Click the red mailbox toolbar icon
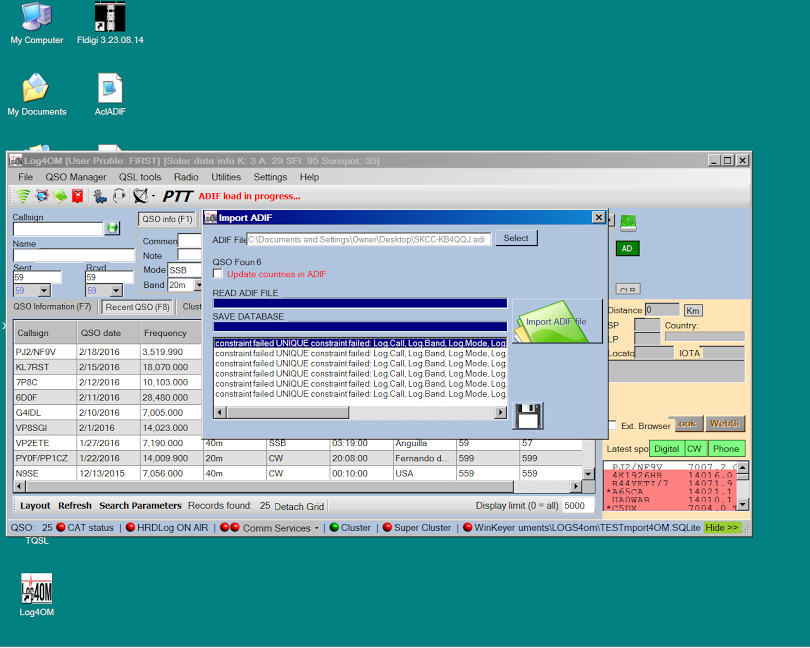Viewport: 810px width, 648px height. [77, 196]
